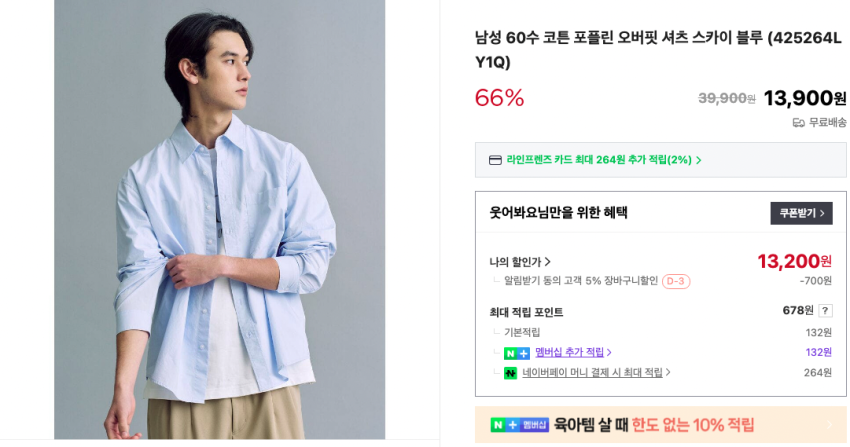Click the blue N+ membership icon

pos(517,353)
